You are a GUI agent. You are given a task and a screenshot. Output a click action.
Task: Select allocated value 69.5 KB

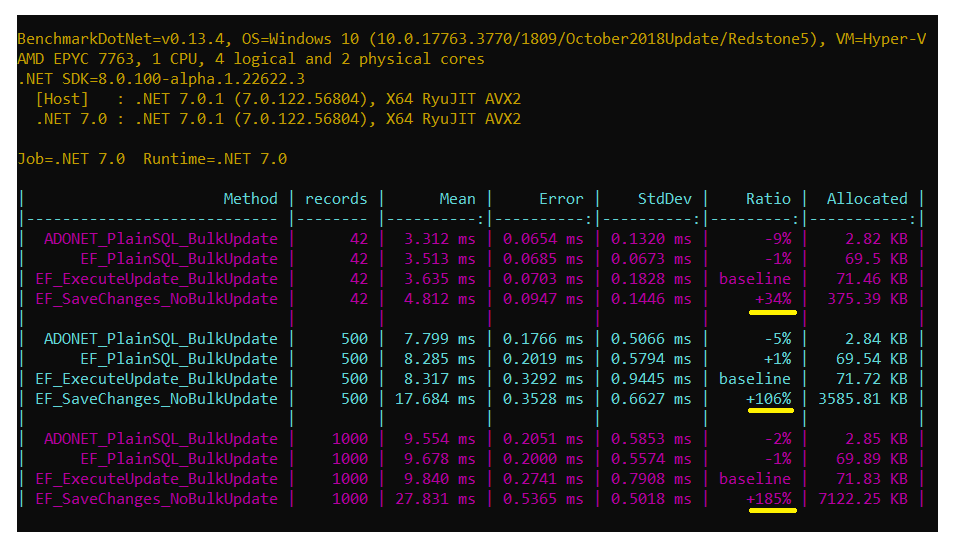[877, 259]
